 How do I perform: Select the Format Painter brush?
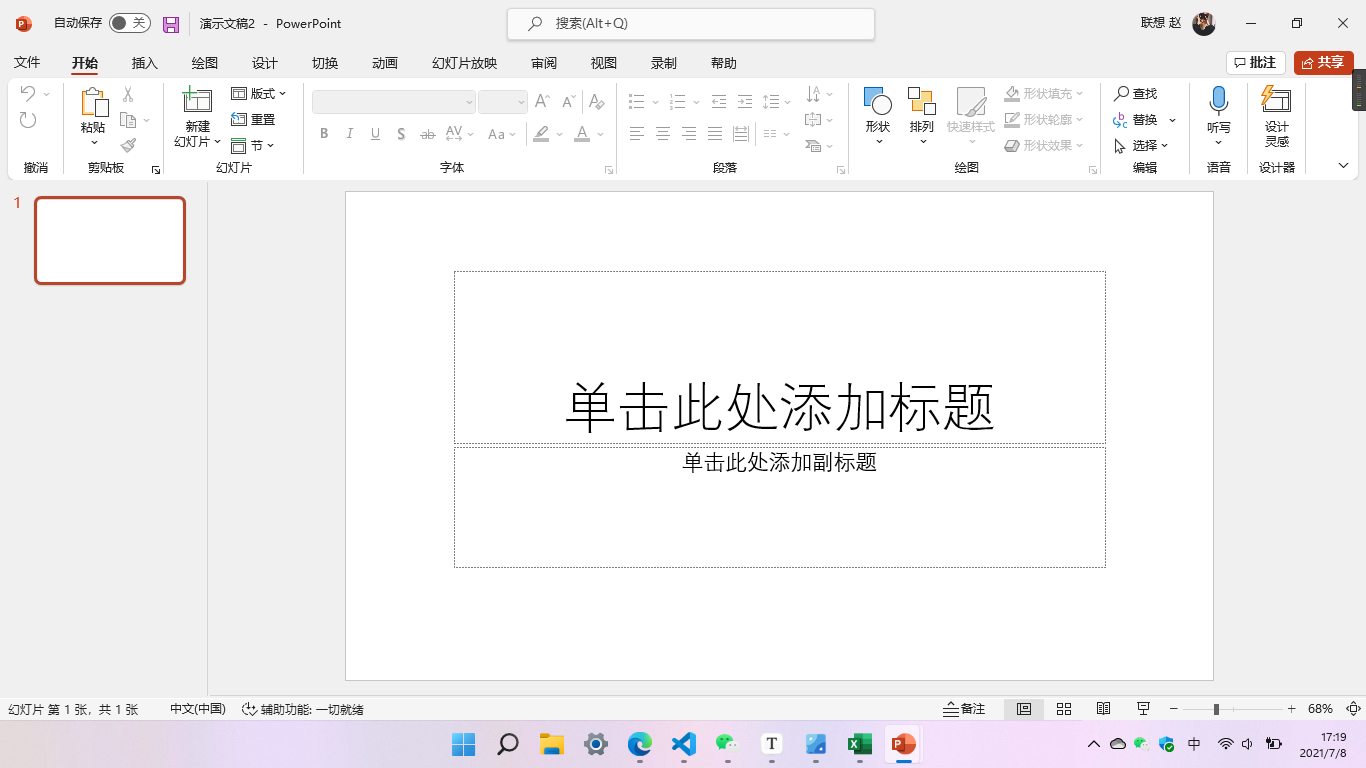click(128, 146)
